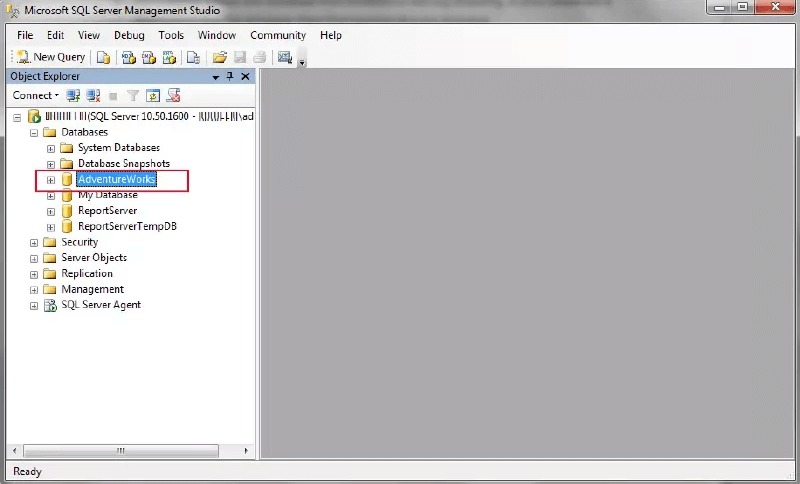Start a SQL Server Compact query

point(193,58)
